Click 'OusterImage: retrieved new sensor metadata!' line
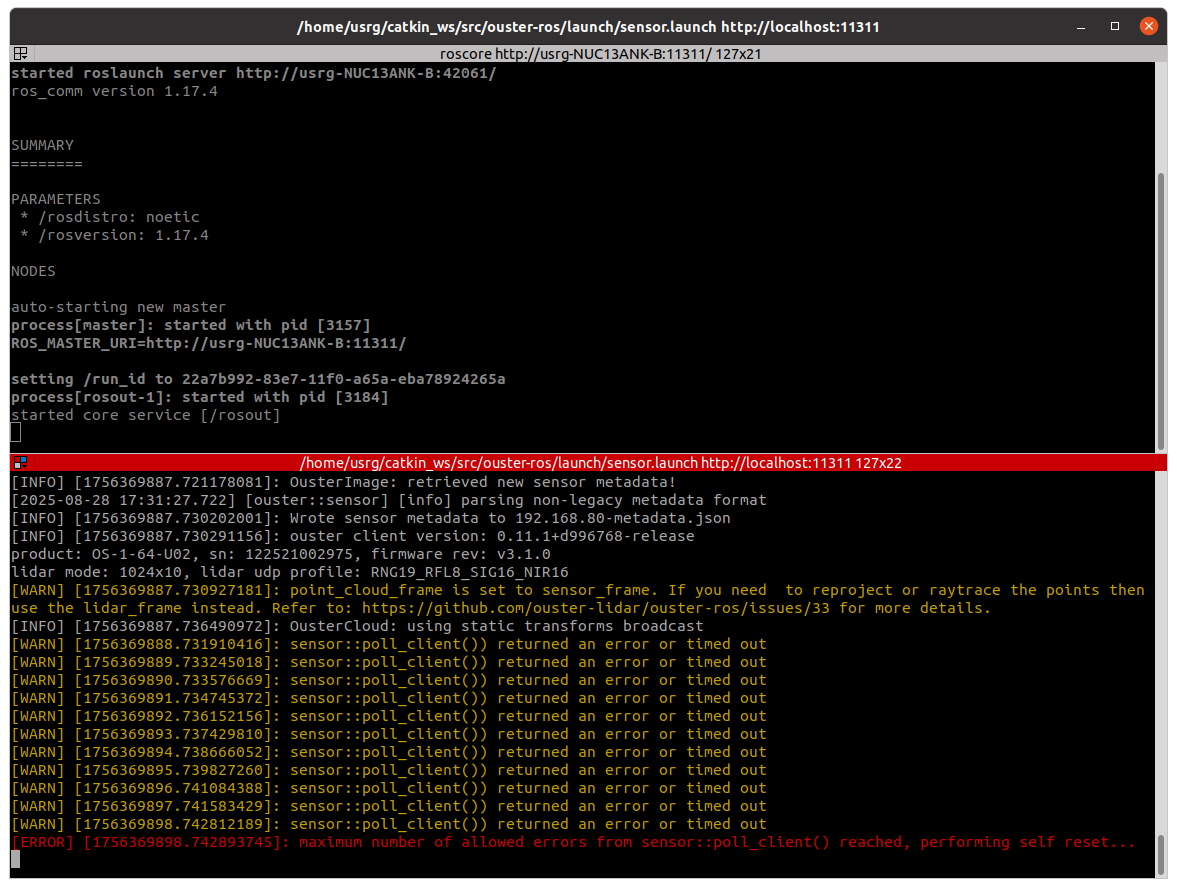The height and width of the screenshot is (888, 1177). tap(344, 482)
